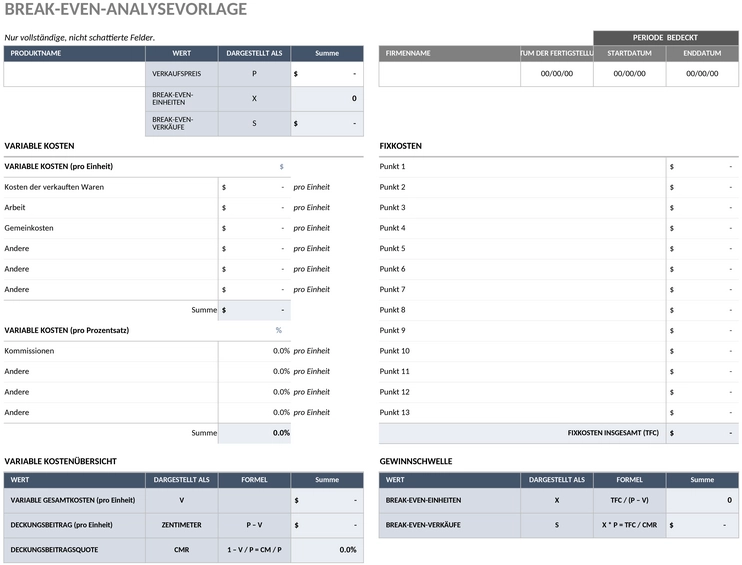Select amount cell for Kosten der verkauften Waren
The image size is (742, 565).
pos(254,187)
